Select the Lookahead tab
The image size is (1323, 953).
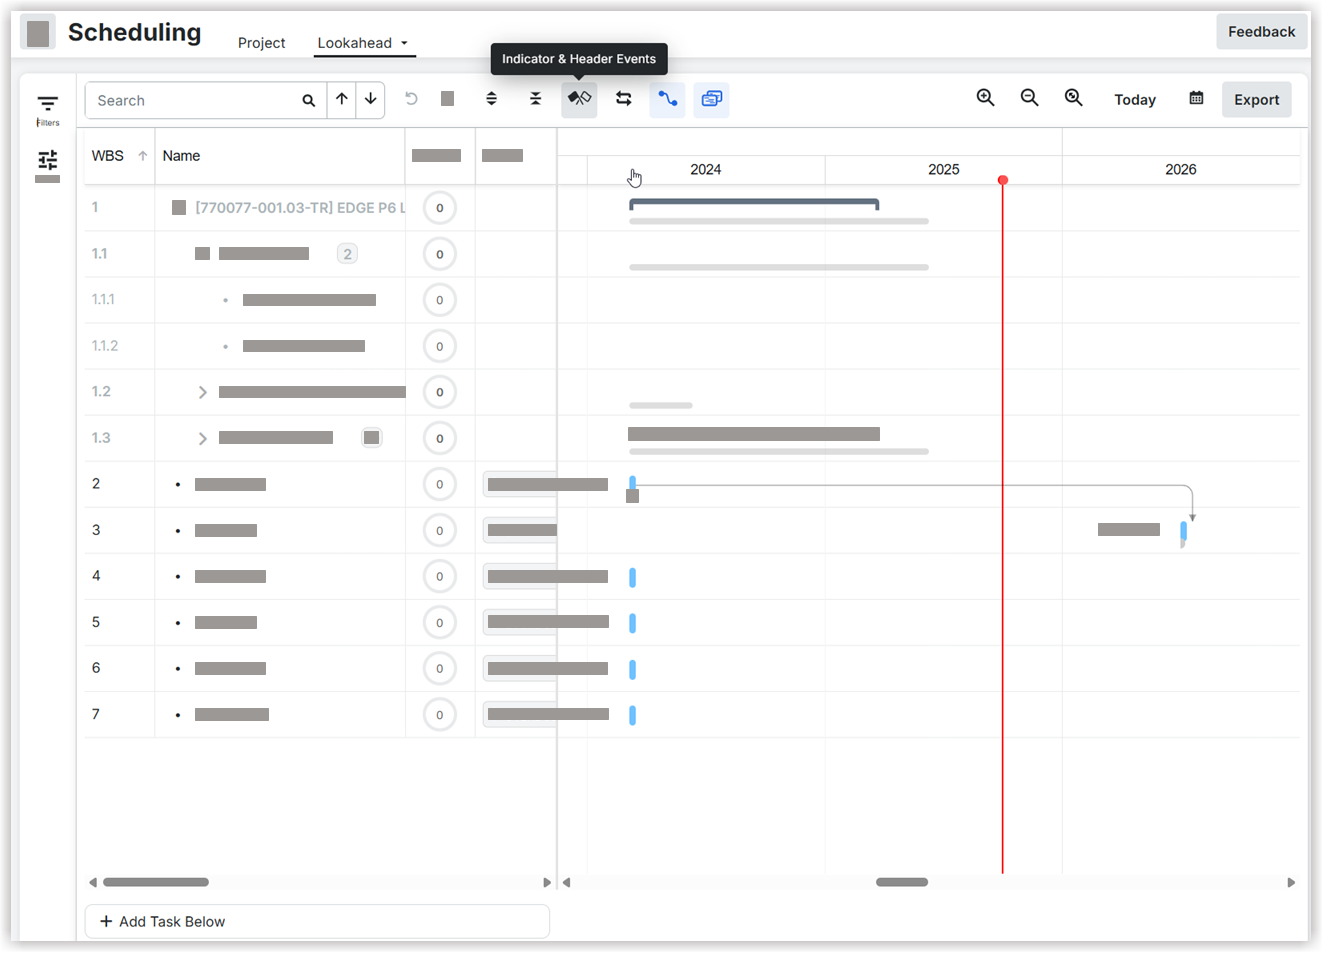coord(356,43)
